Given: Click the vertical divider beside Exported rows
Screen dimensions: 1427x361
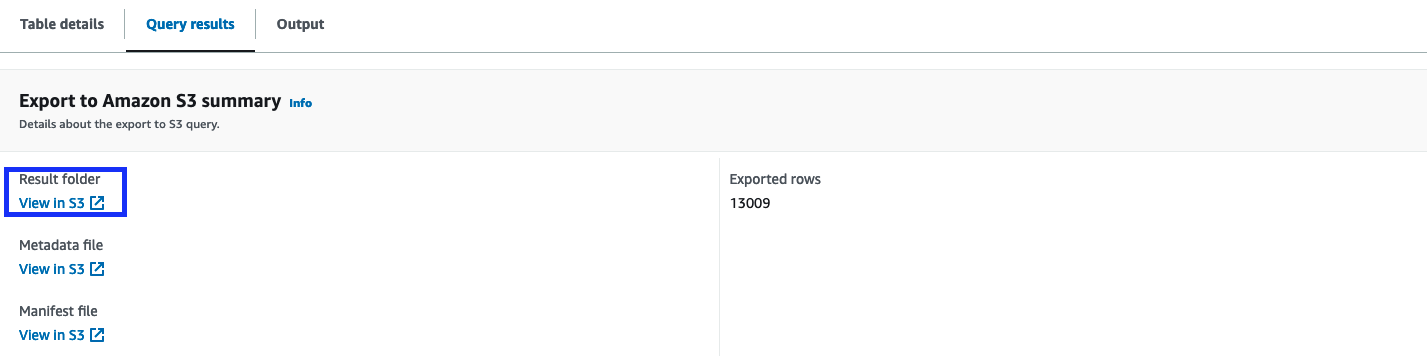Looking at the screenshot, I should click(x=719, y=258).
